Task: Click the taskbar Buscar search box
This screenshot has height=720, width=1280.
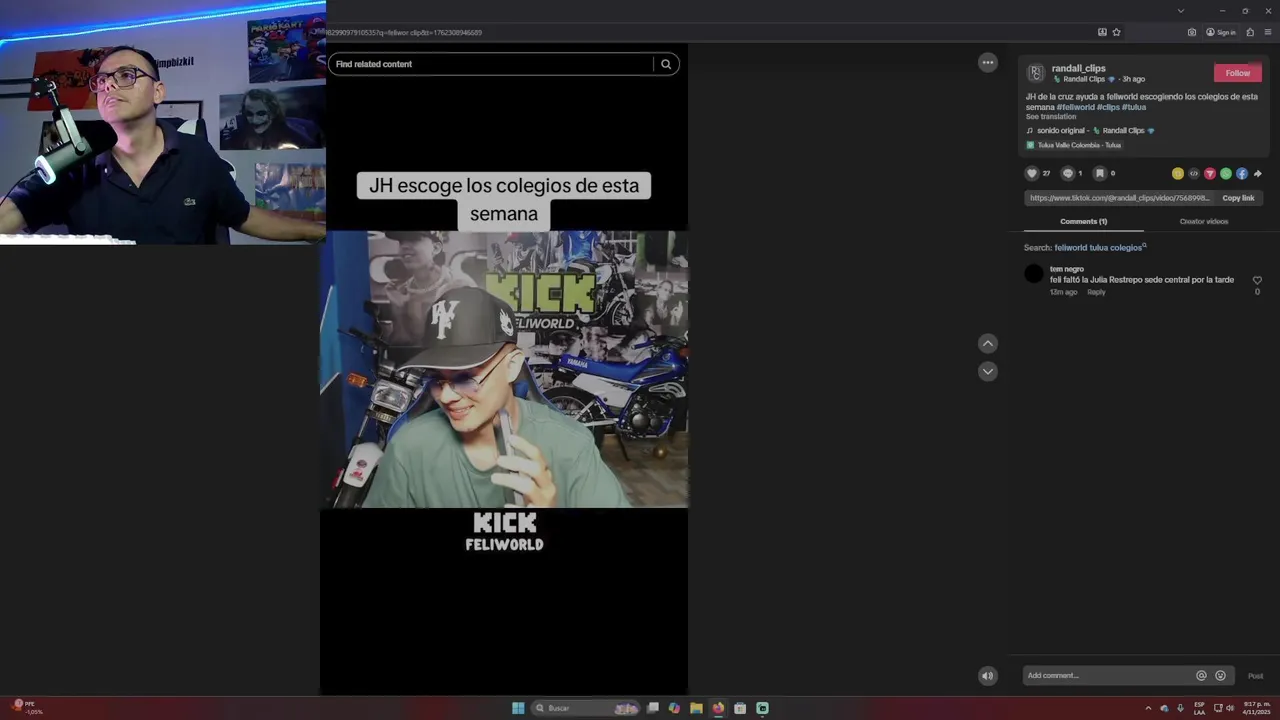Action: pos(586,708)
